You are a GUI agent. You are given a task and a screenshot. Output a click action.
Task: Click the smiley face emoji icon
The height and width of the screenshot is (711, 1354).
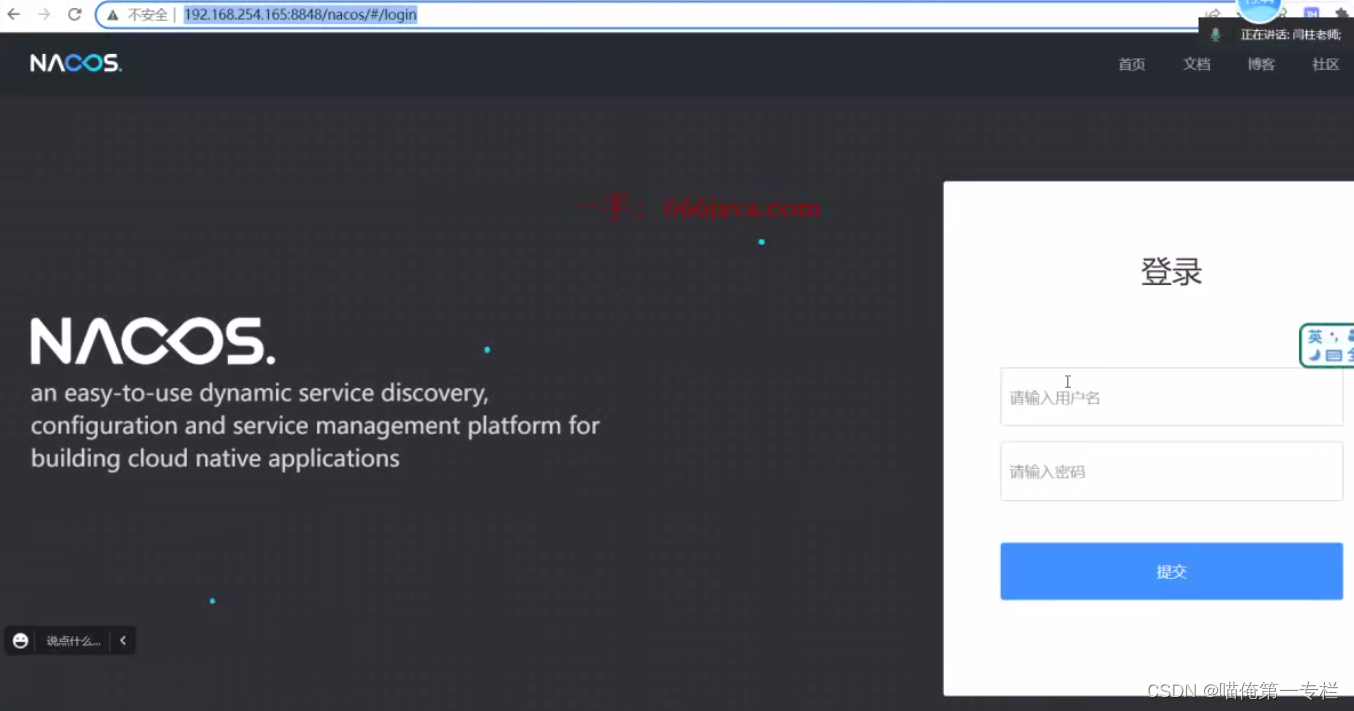[x=20, y=641]
